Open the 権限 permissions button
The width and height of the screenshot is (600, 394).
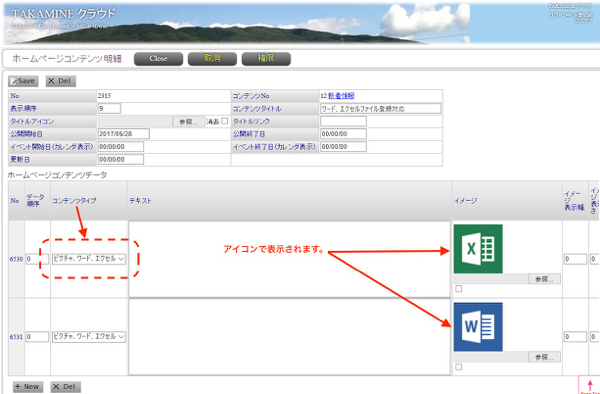266,59
